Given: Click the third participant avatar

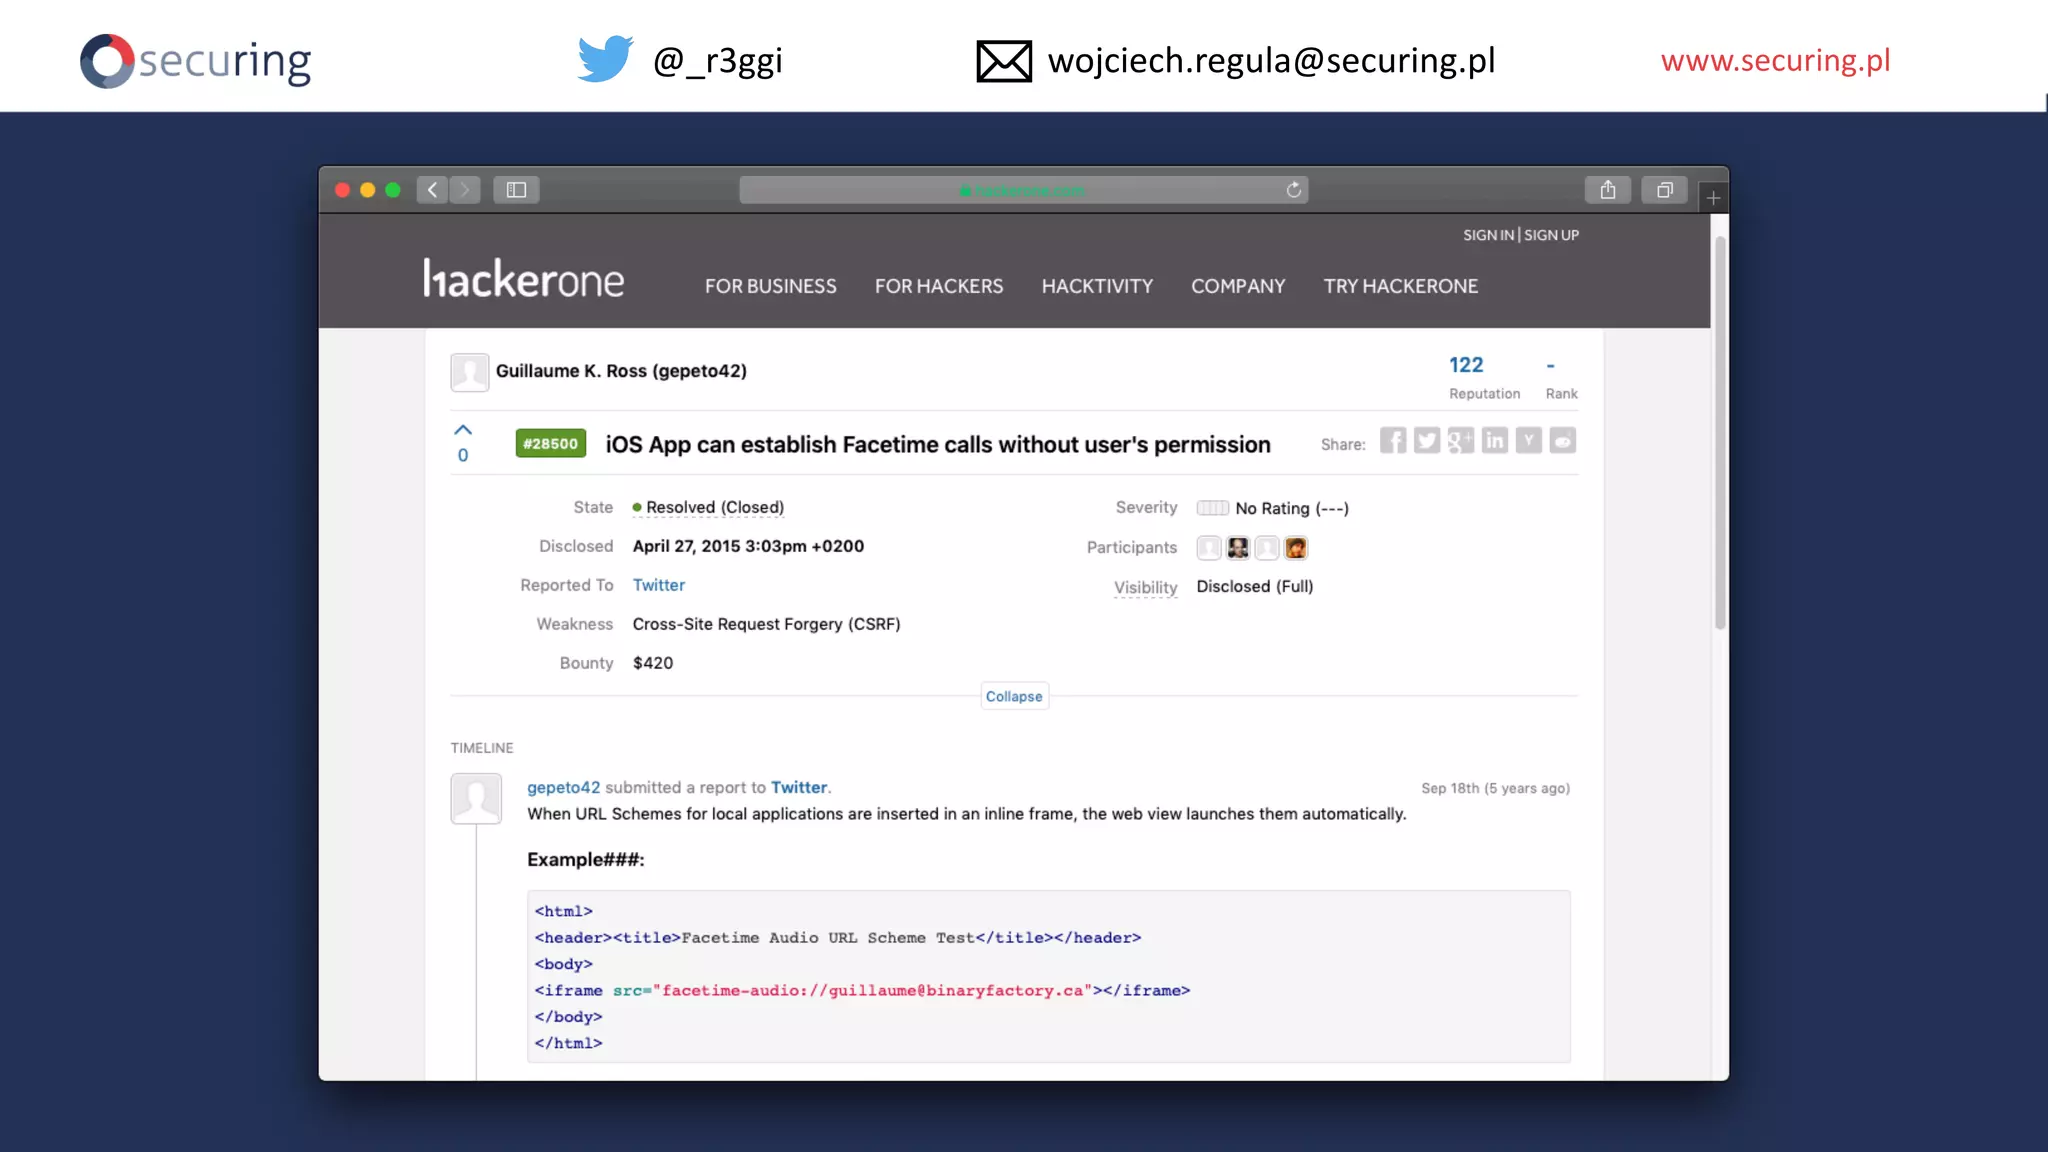Looking at the screenshot, I should (1267, 548).
